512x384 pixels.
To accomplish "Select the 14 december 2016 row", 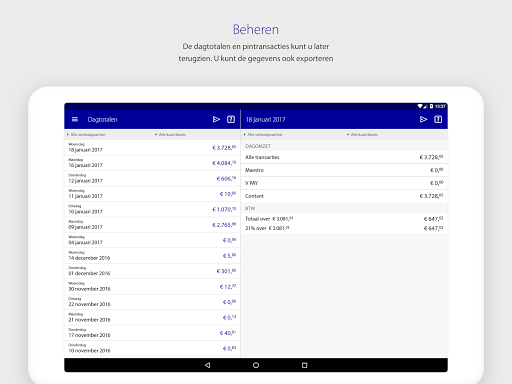I will click(152, 256).
